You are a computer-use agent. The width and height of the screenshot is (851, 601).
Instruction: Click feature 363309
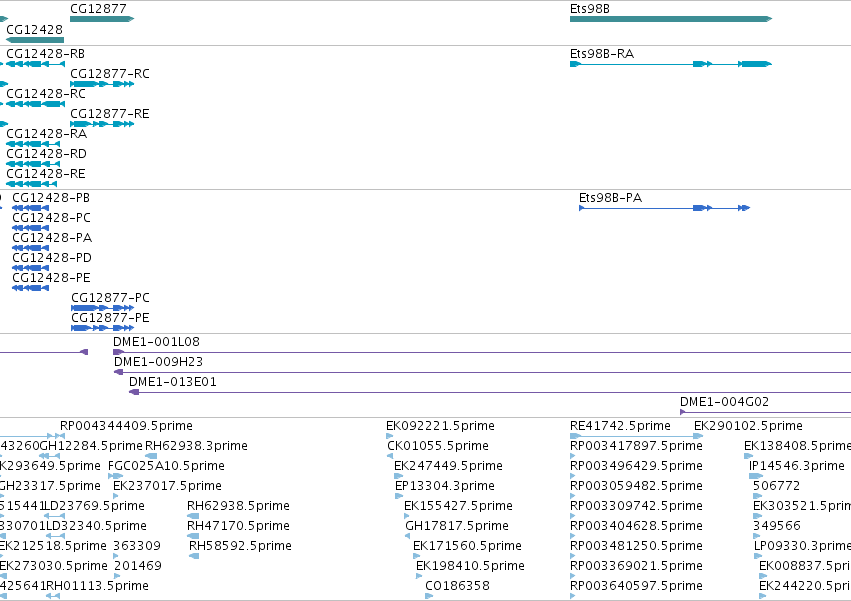click(137, 546)
